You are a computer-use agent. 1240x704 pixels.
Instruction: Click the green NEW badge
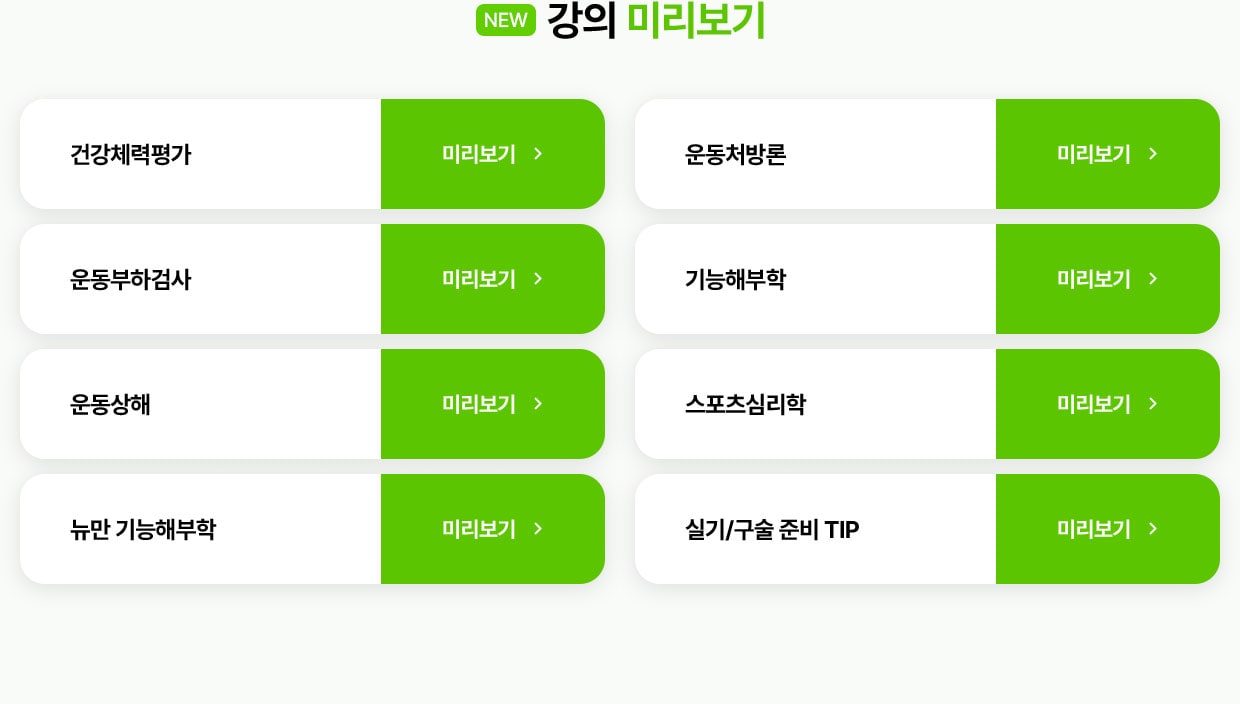point(506,20)
